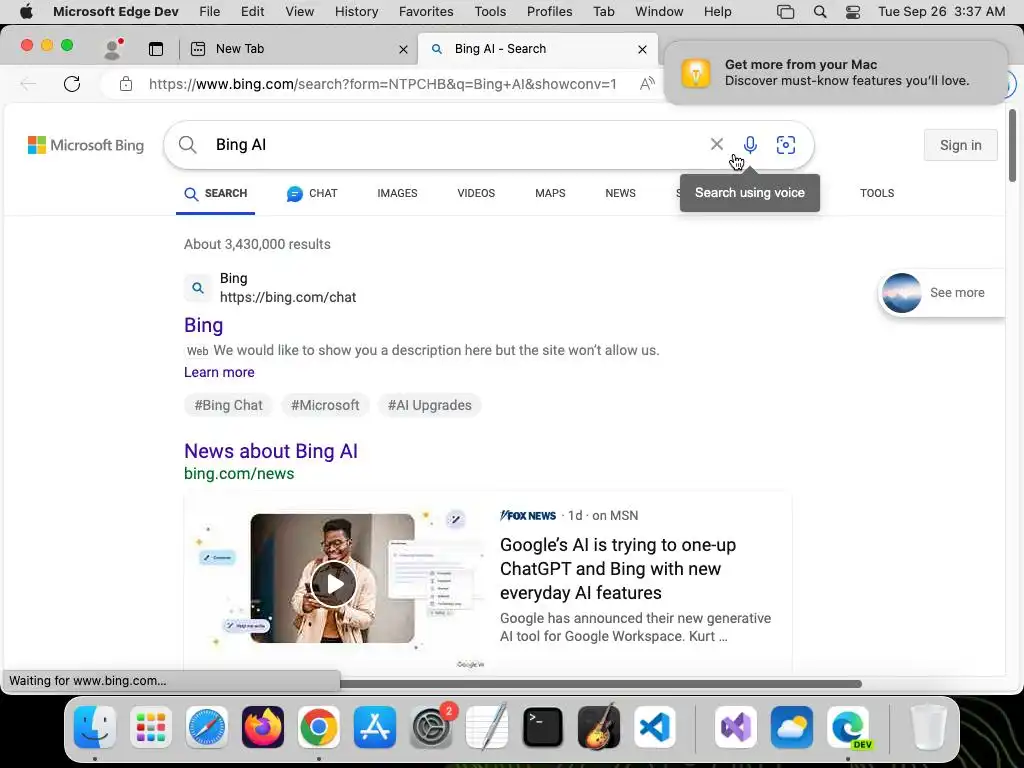
Task: Open Control Center in menu bar
Action: (853, 12)
